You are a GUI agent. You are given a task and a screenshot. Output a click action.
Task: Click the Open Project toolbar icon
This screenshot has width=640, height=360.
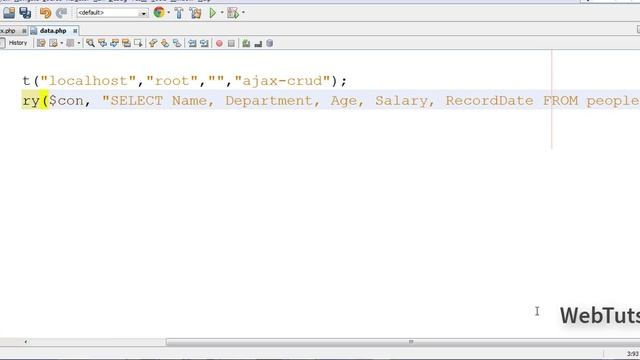(9, 13)
